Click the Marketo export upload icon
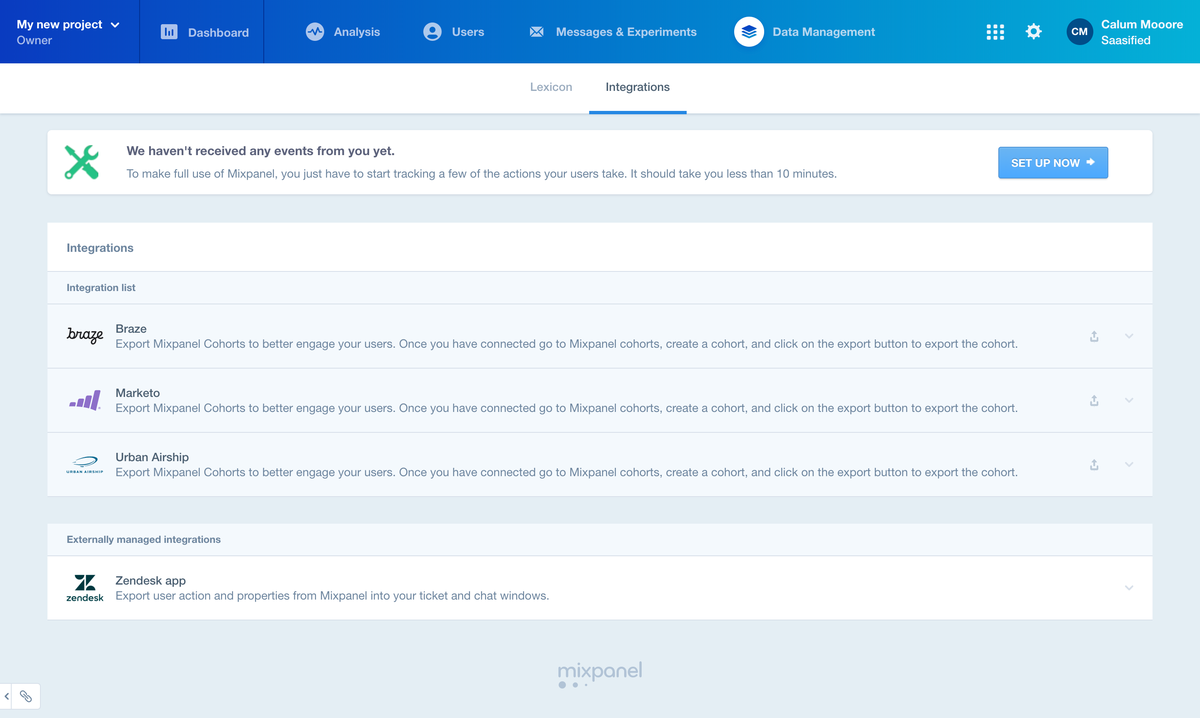The width and height of the screenshot is (1200, 718). (x=1094, y=400)
